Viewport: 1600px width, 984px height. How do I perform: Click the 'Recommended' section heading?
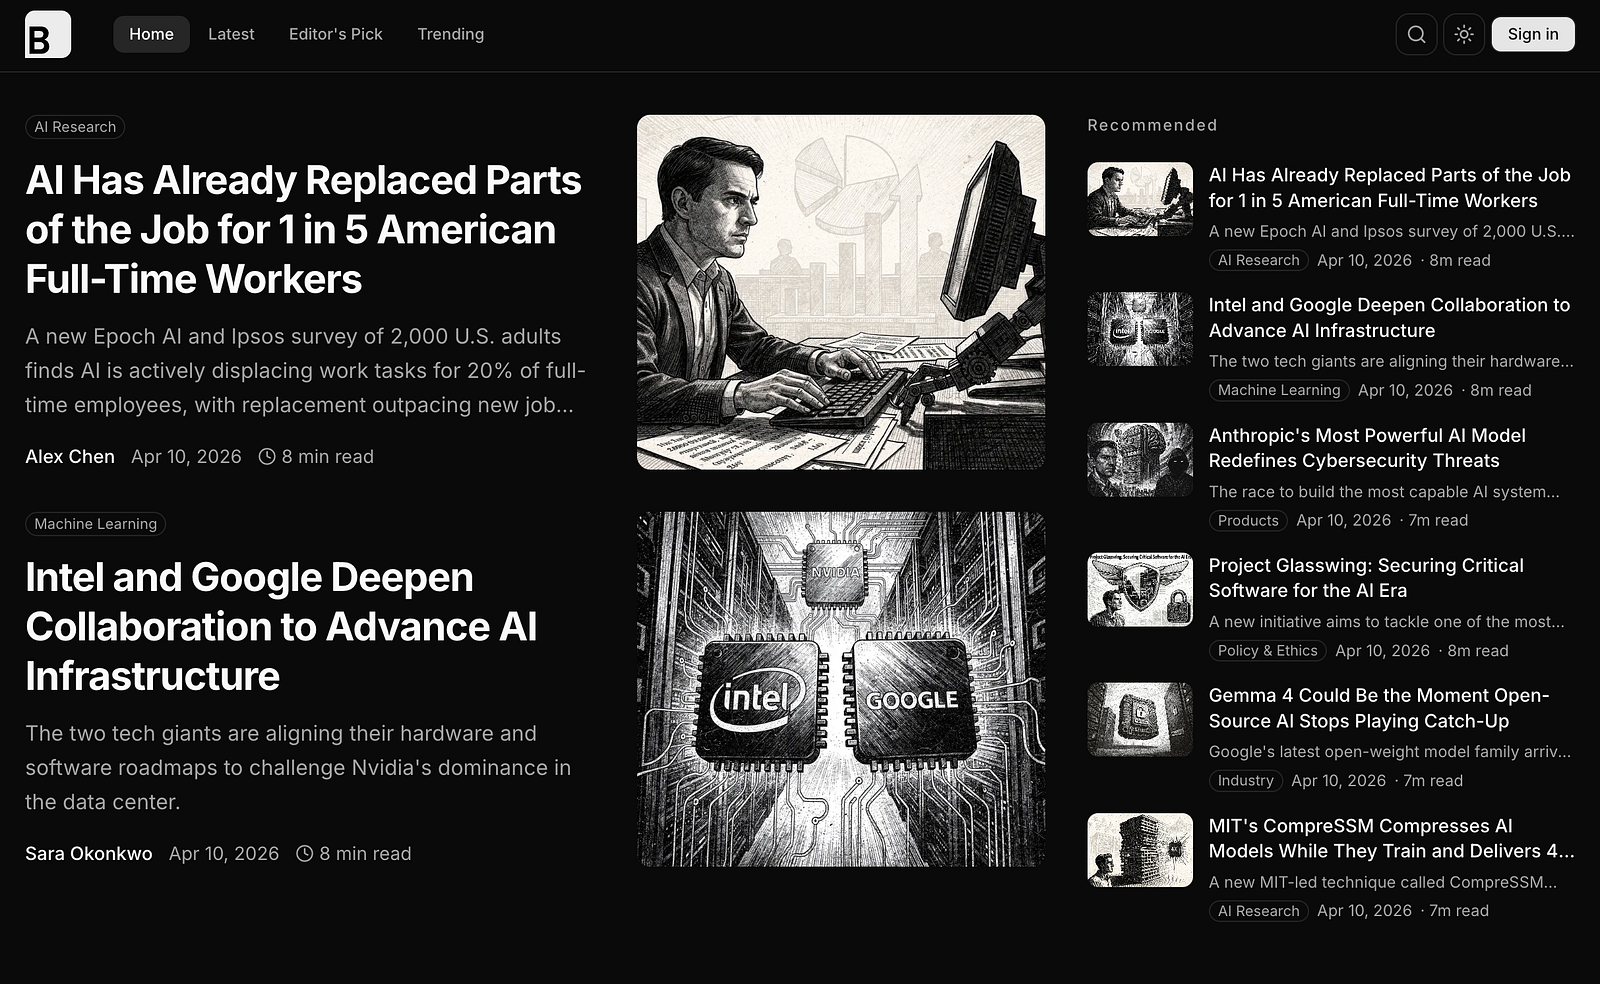pos(1152,125)
